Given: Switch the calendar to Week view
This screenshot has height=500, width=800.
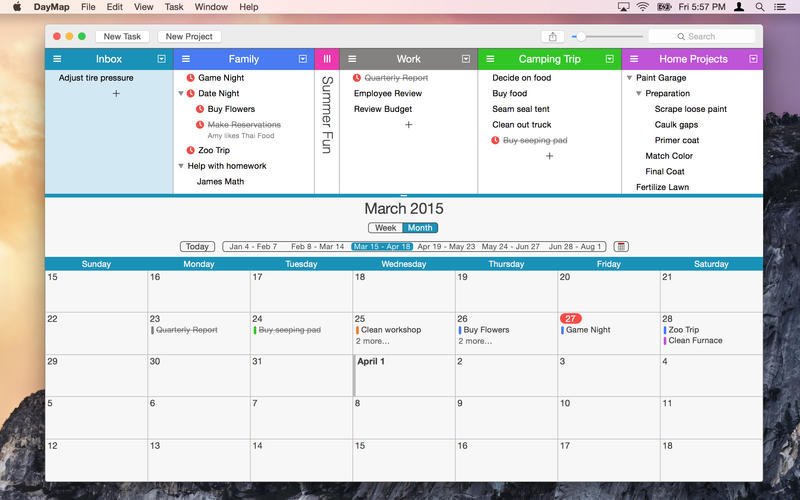Looking at the screenshot, I should pos(385,228).
